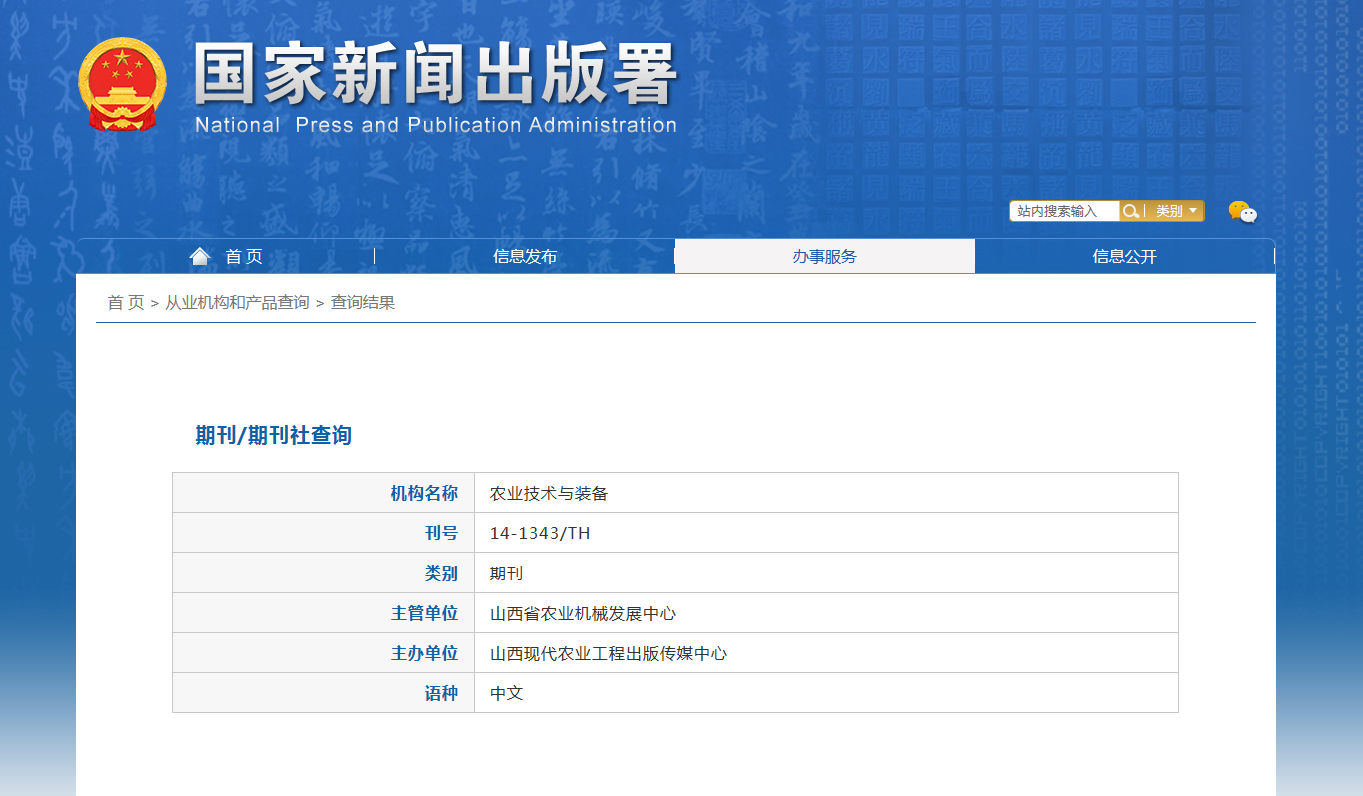
Task: Switch to the 信息发布 tab
Action: coord(525,256)
